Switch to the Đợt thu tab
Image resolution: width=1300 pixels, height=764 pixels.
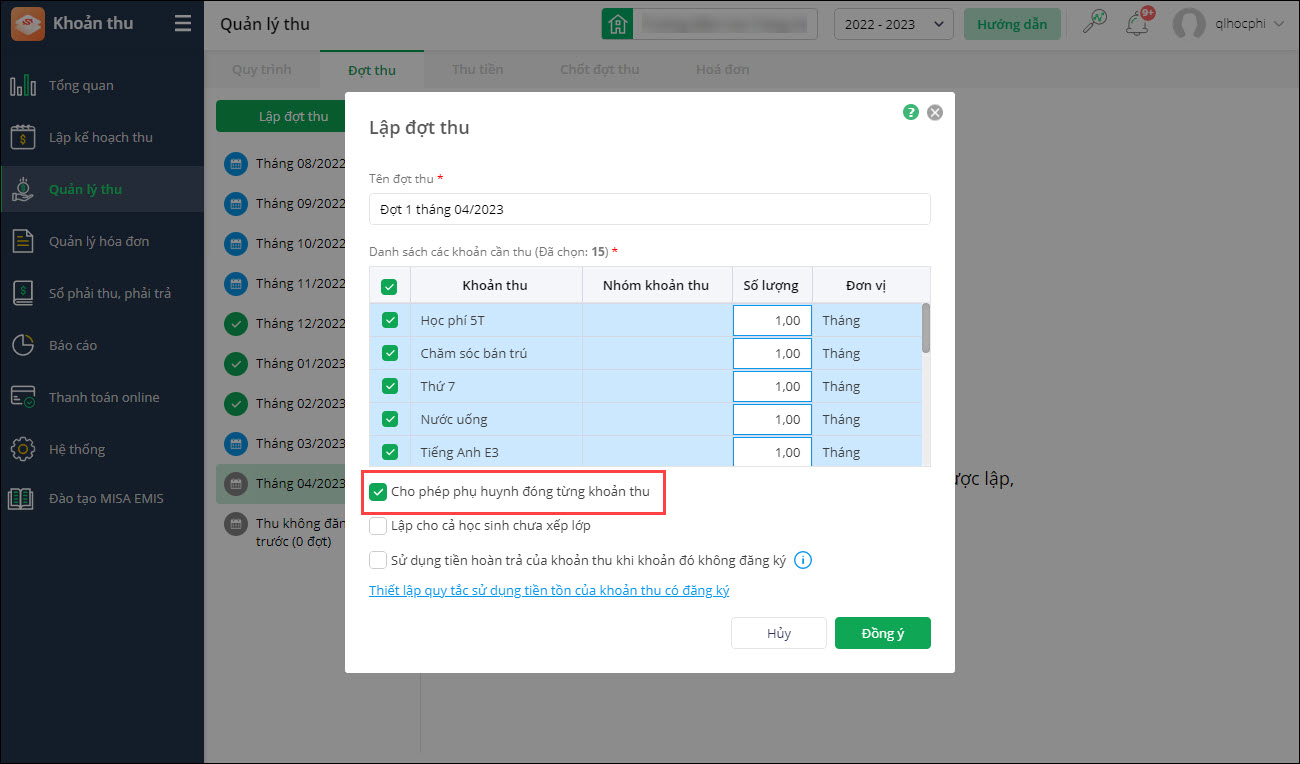tap(372, 69)
